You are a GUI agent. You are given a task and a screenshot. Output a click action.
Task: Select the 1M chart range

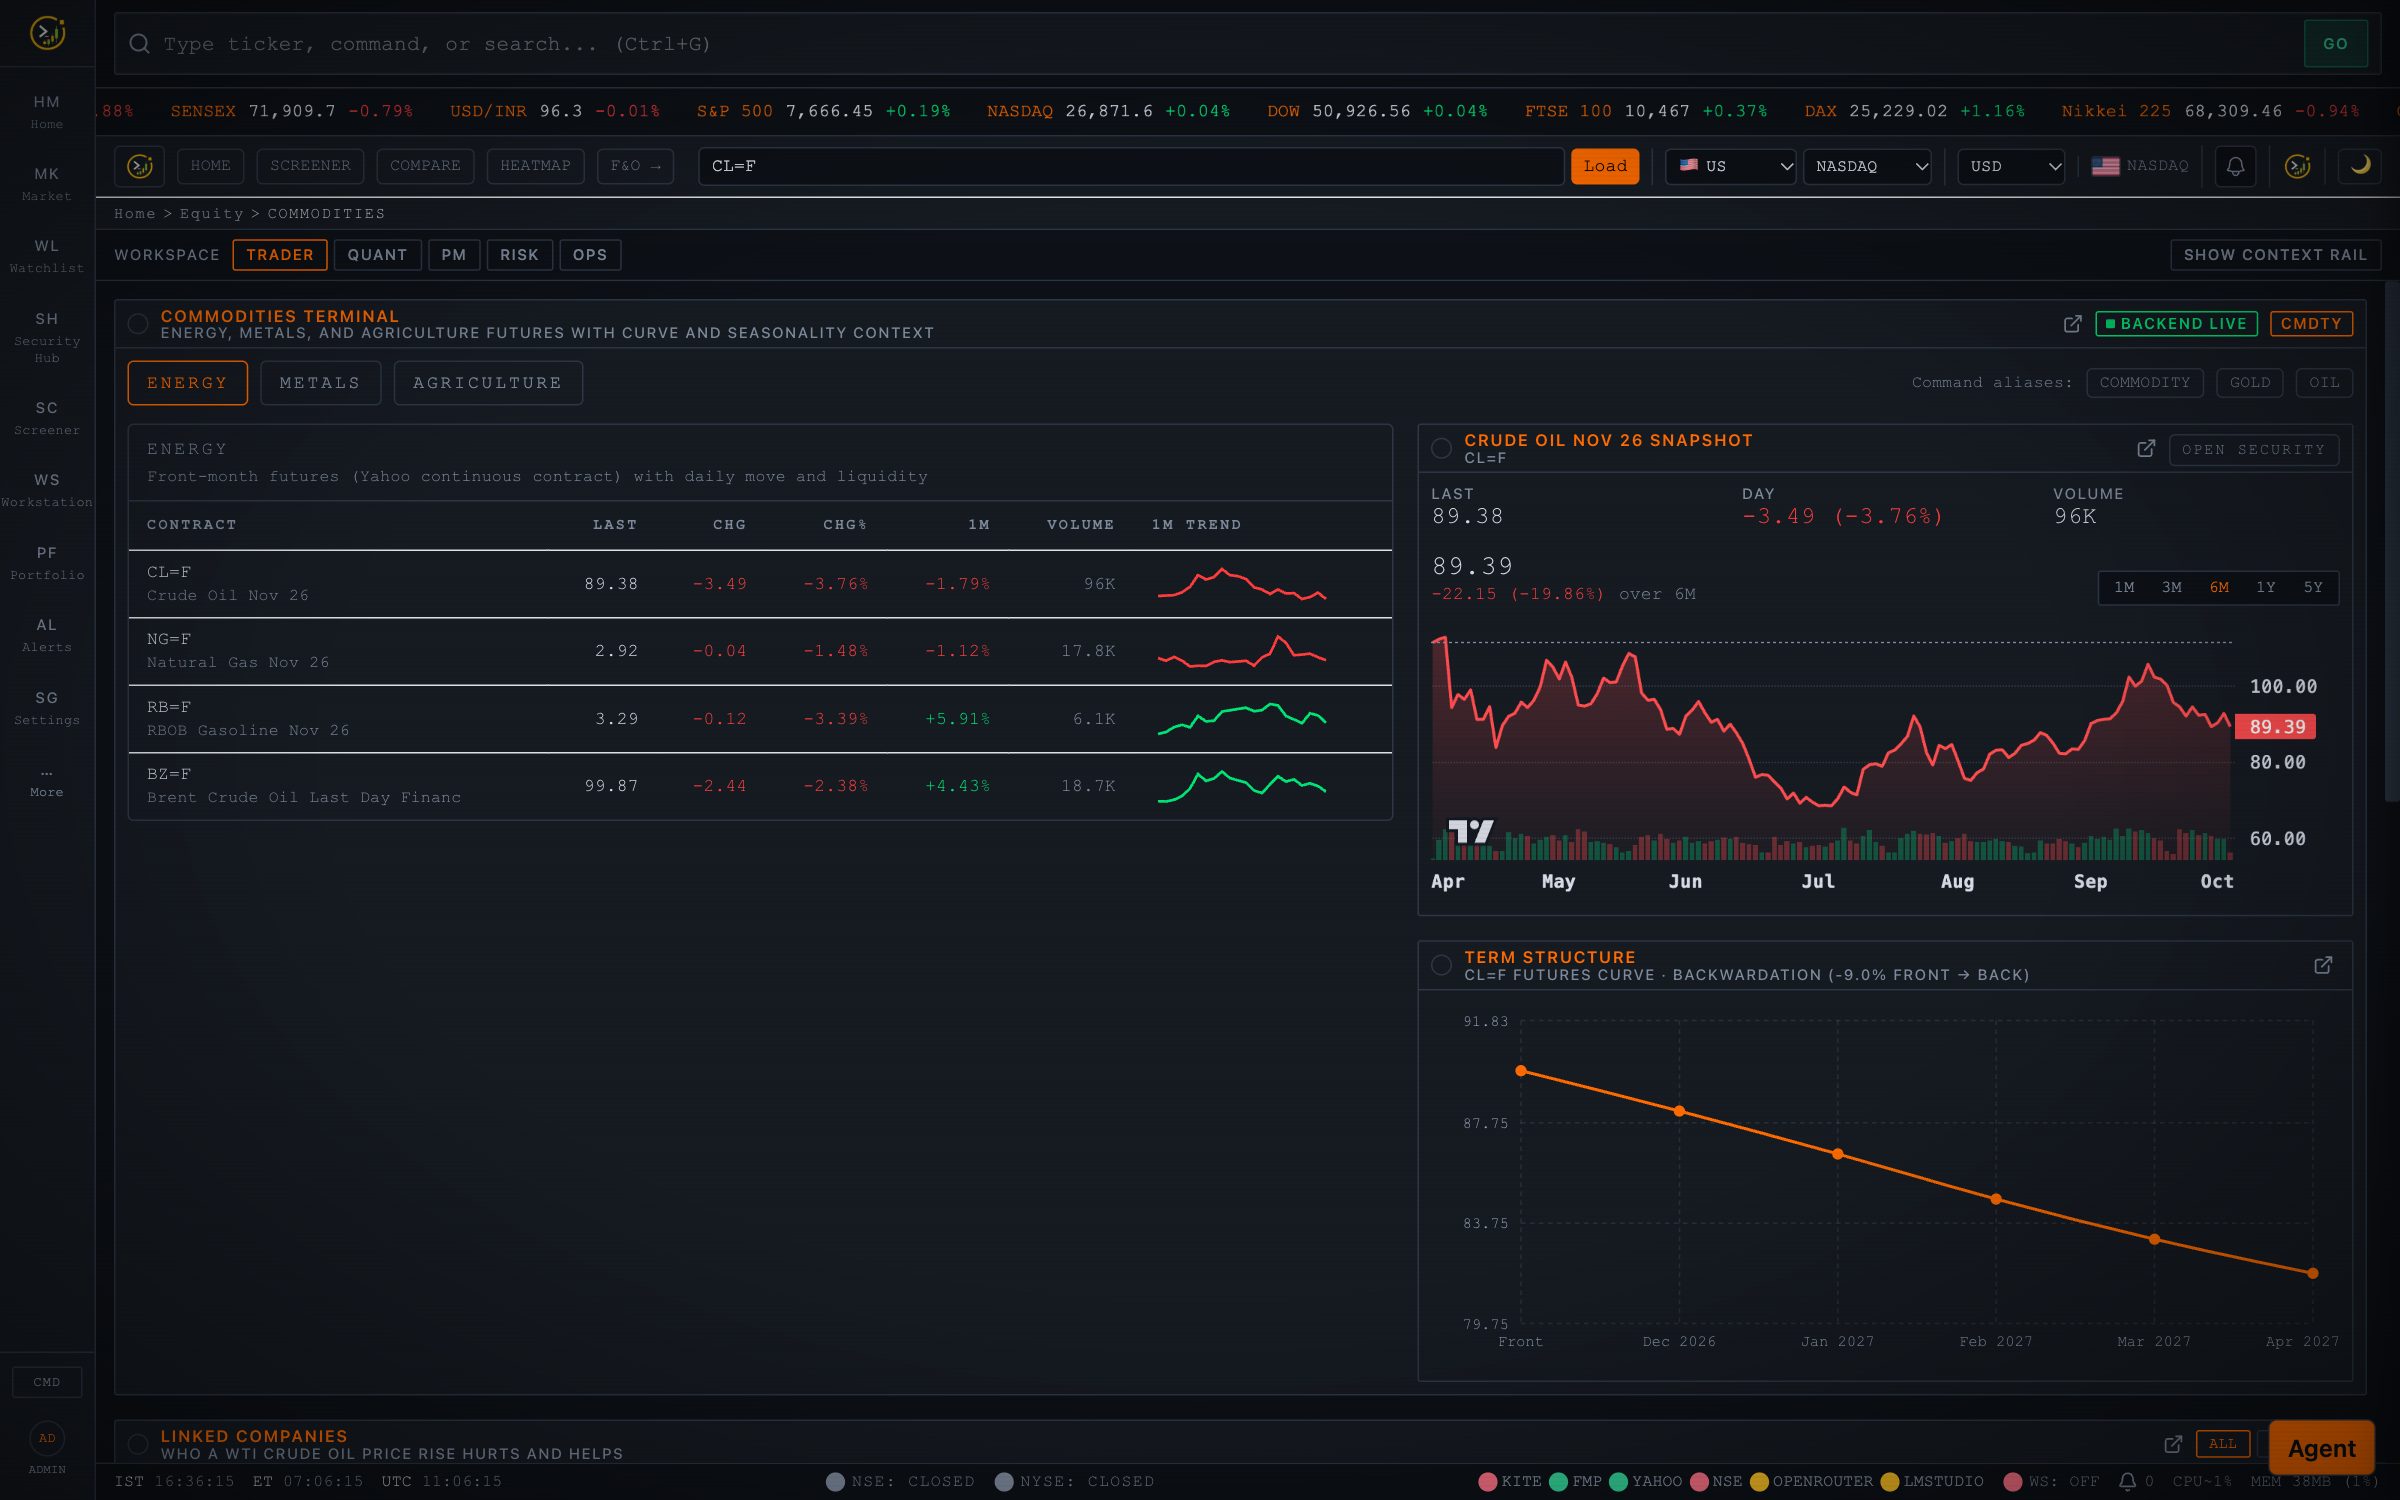[2124, 587]
